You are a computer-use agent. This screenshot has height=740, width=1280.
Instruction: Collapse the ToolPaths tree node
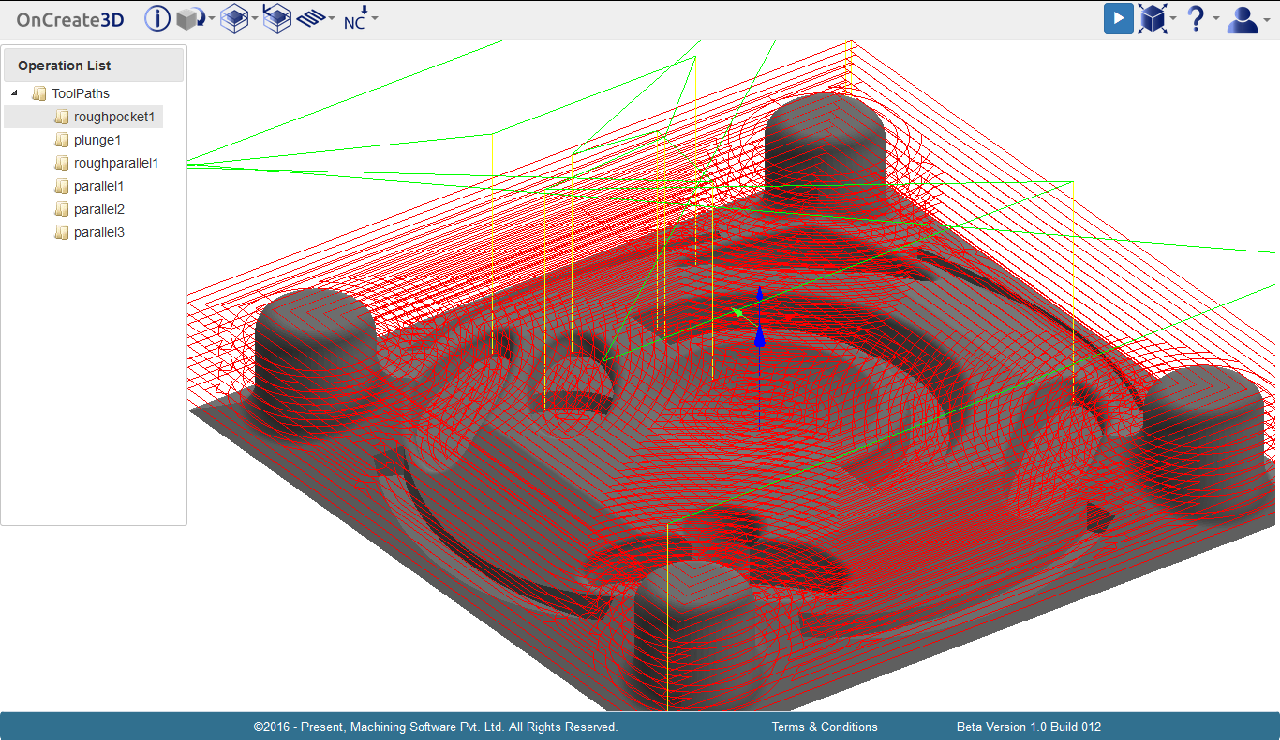coord(14,93)
